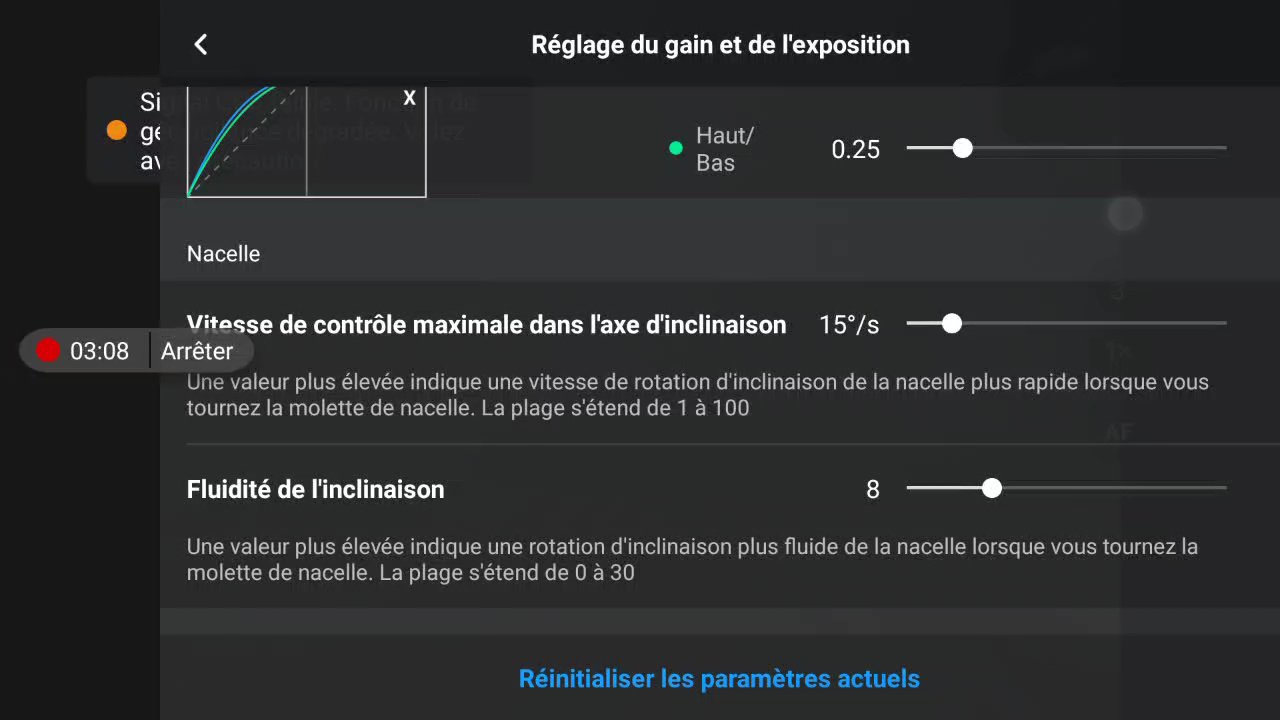Click the Haut/Bas label text

click(725, 149)
